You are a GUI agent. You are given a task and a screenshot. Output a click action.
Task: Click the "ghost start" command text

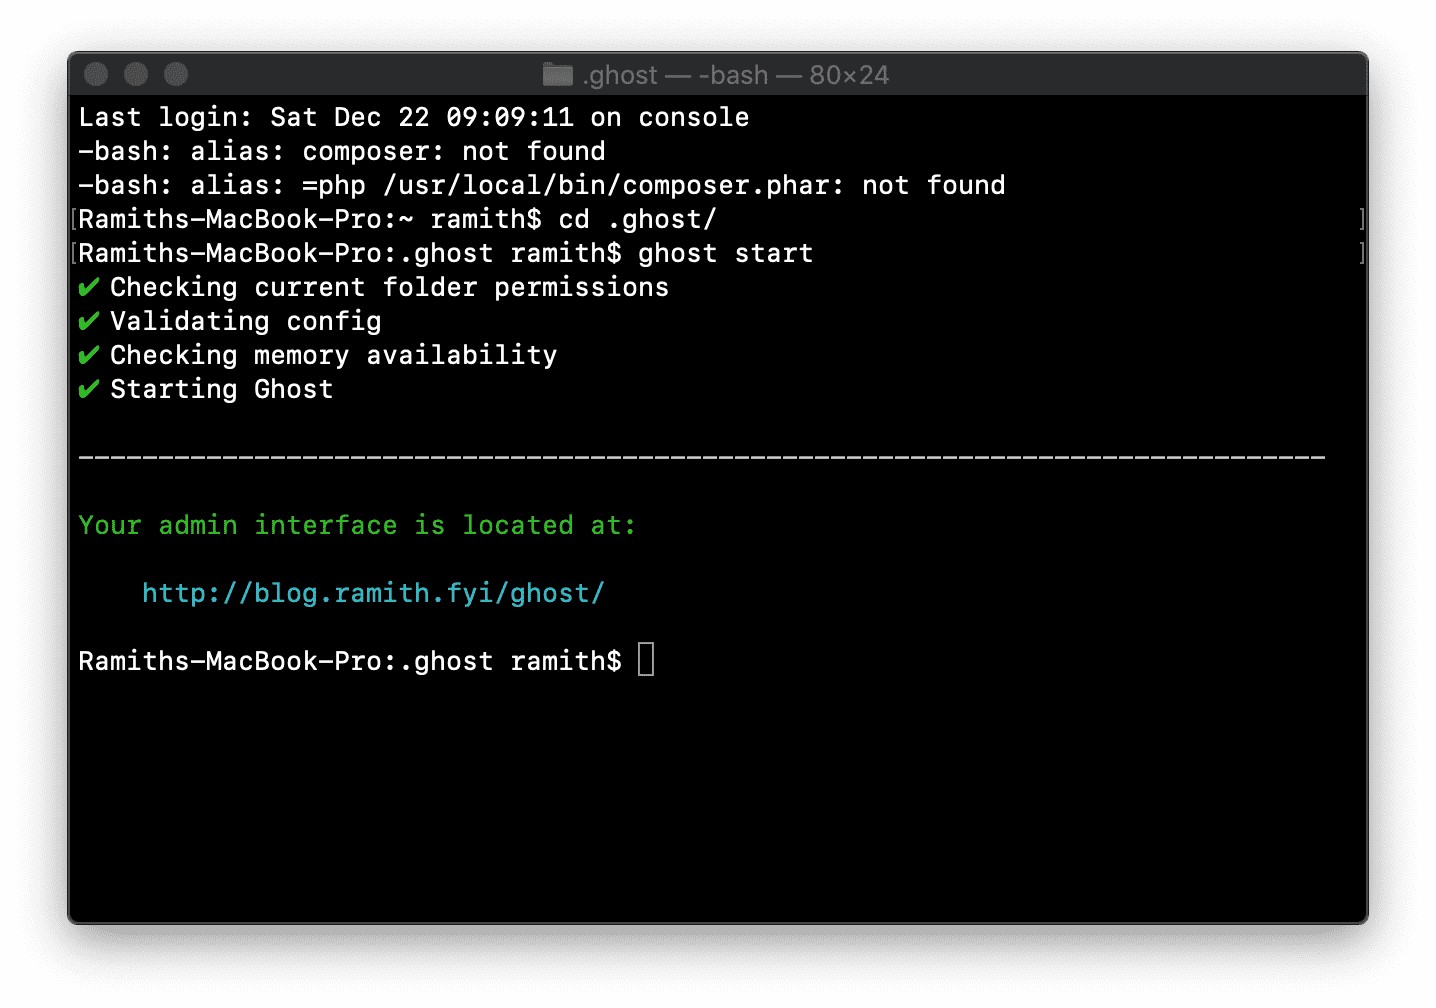(725, 254)
